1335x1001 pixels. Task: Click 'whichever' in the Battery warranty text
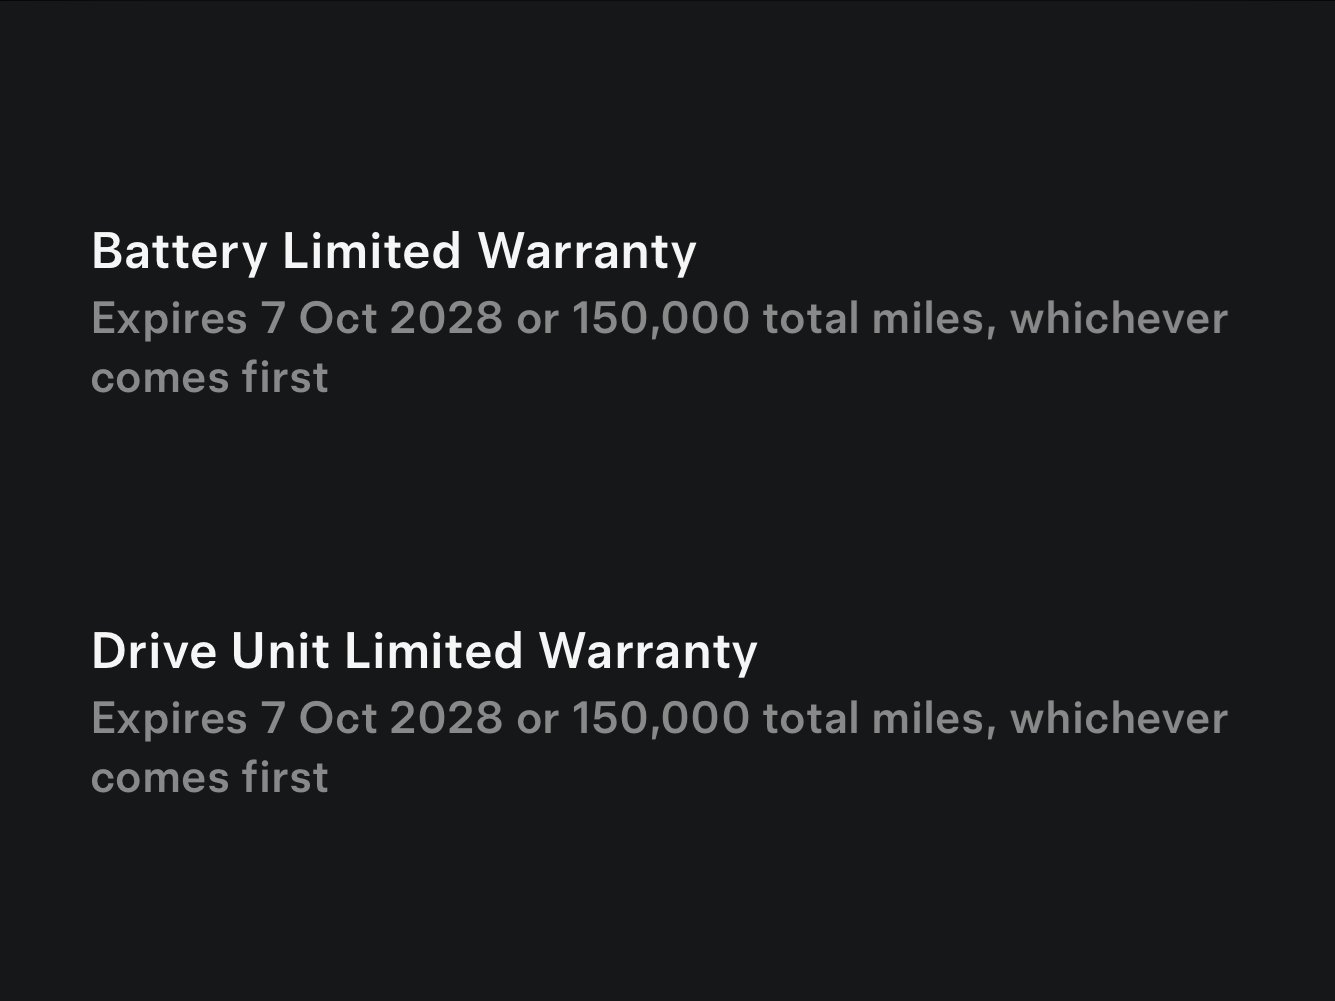(1118, 319)
